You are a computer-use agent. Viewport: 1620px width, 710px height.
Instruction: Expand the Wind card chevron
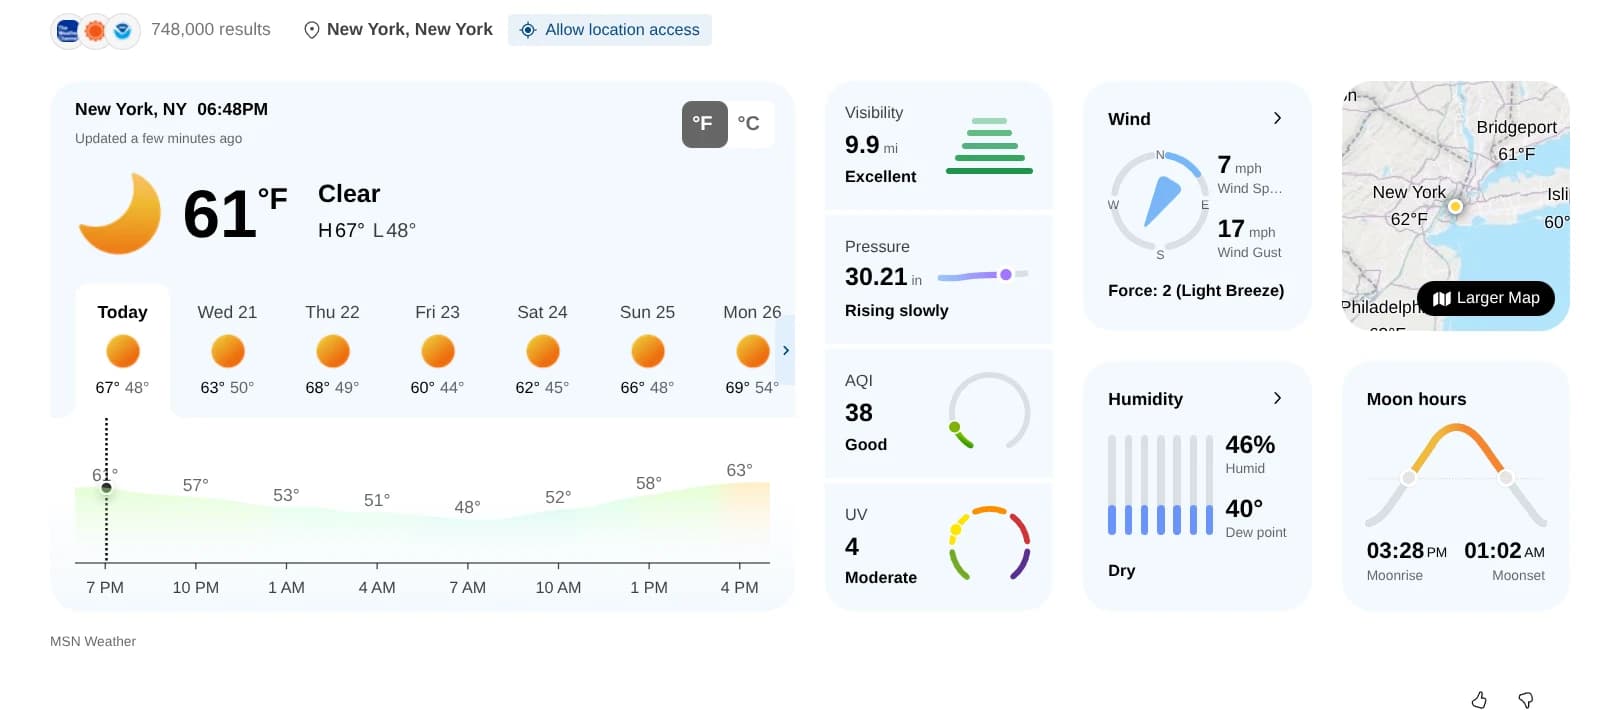point(1277,118)
